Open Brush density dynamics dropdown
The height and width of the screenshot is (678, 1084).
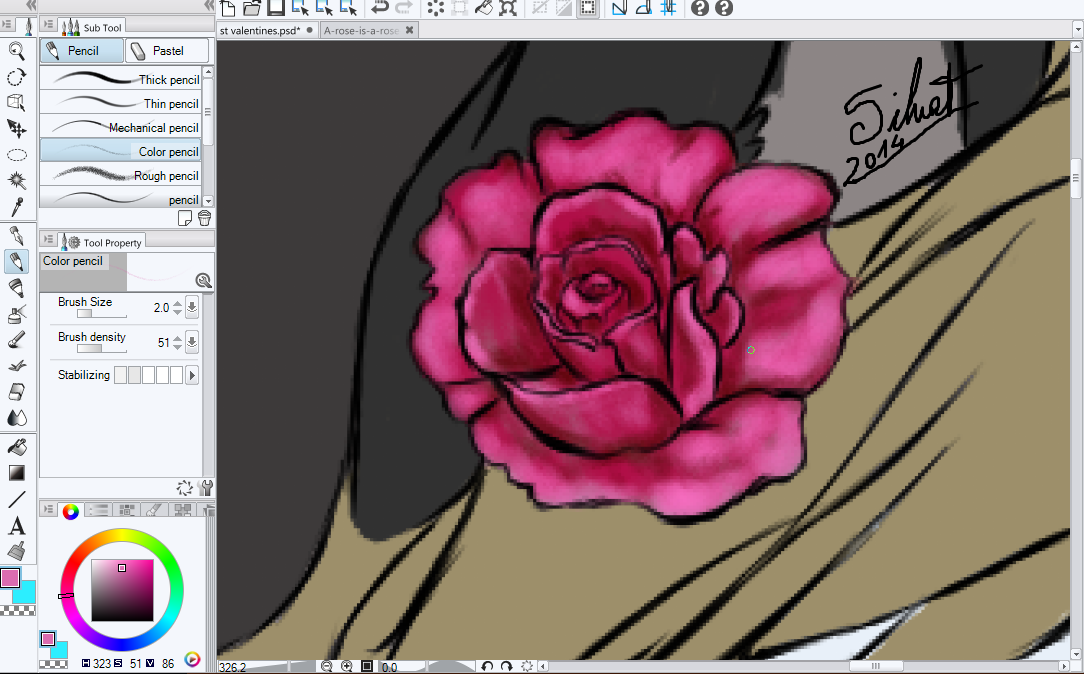pos(192,342)
